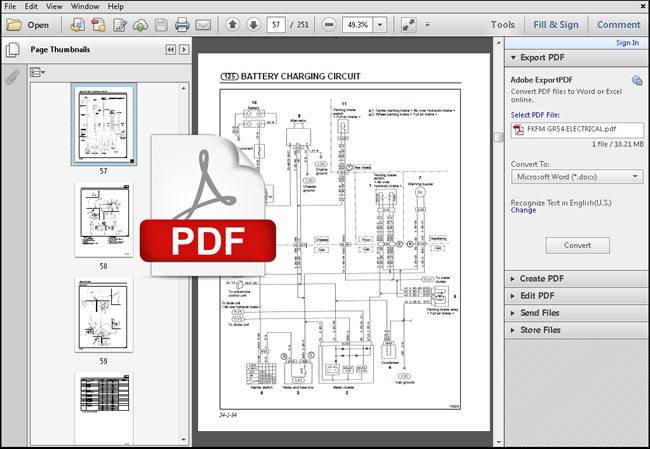Open the File menu
Viewport: 650px width, 449px height.
pos(10,6)
